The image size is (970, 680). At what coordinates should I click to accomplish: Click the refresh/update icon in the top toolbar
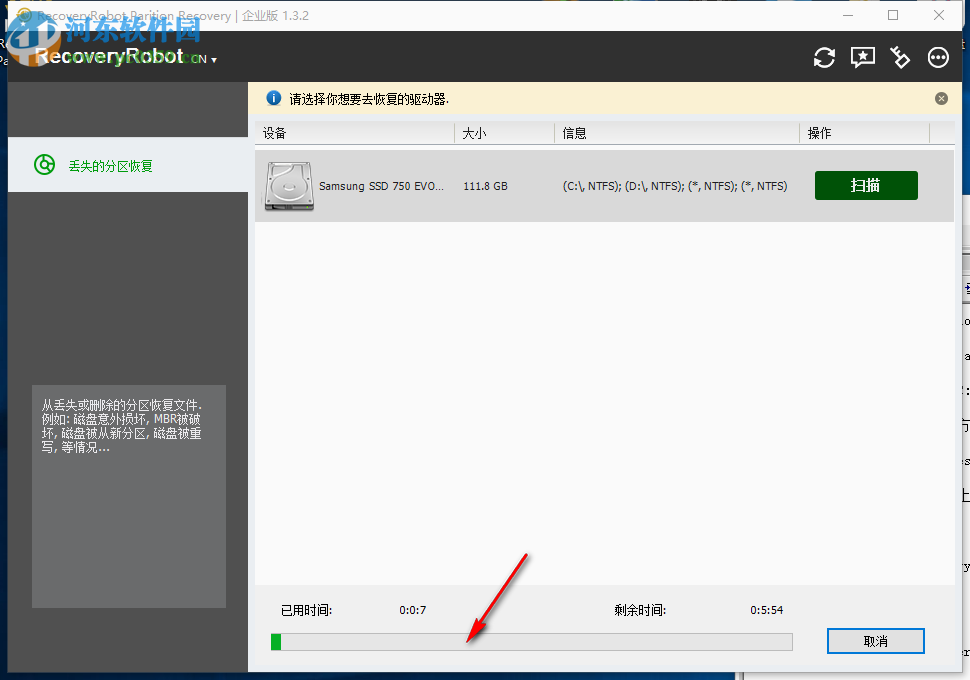coord(824,57)
